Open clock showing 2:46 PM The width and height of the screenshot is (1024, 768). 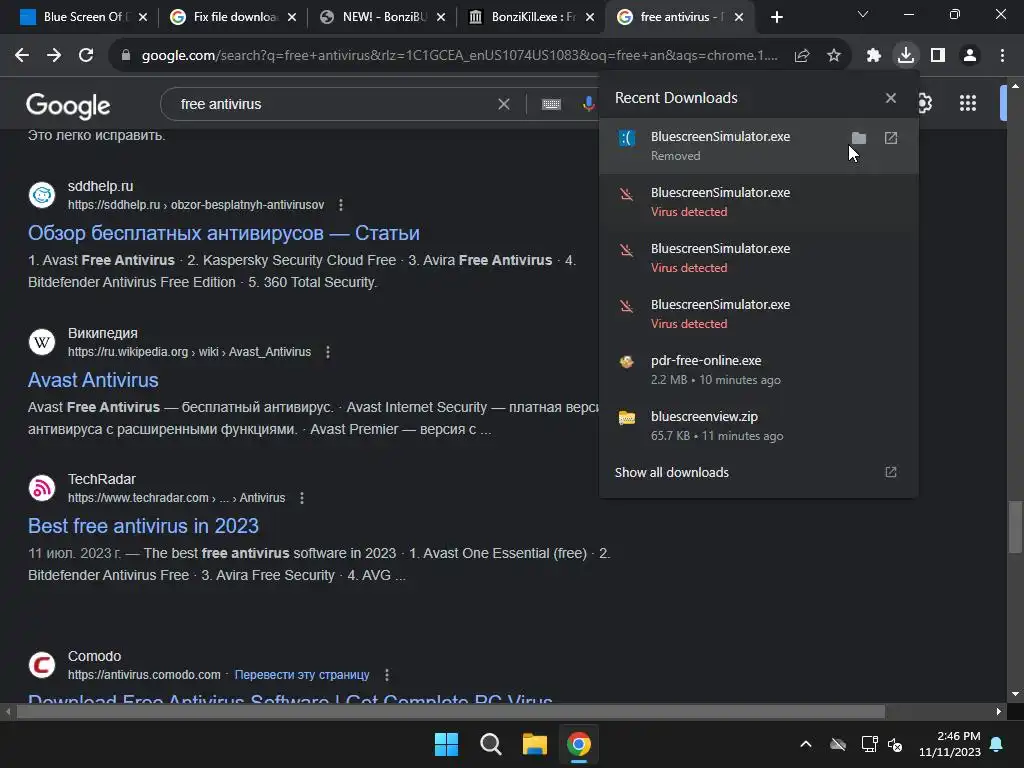[950, 744]
